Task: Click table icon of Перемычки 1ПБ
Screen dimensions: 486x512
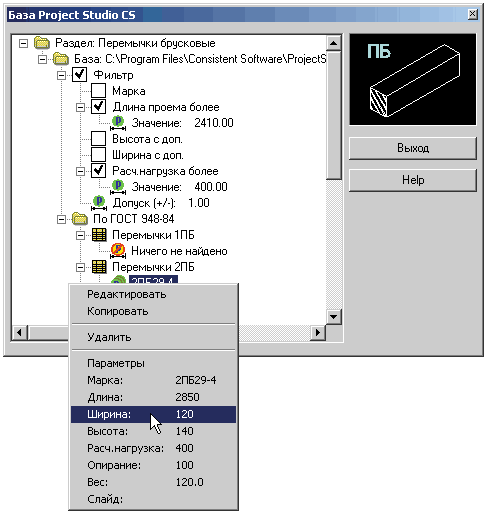Action: pos(99,235)
